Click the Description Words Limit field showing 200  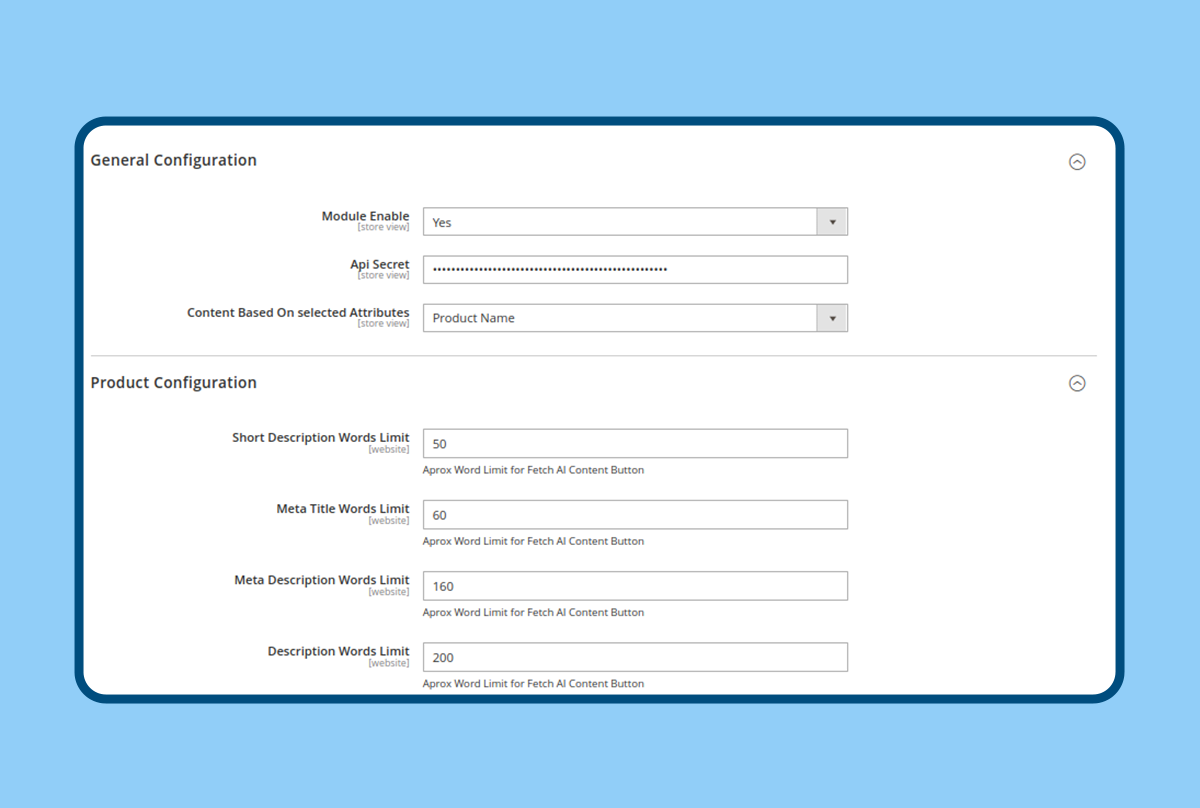[635, 657]
